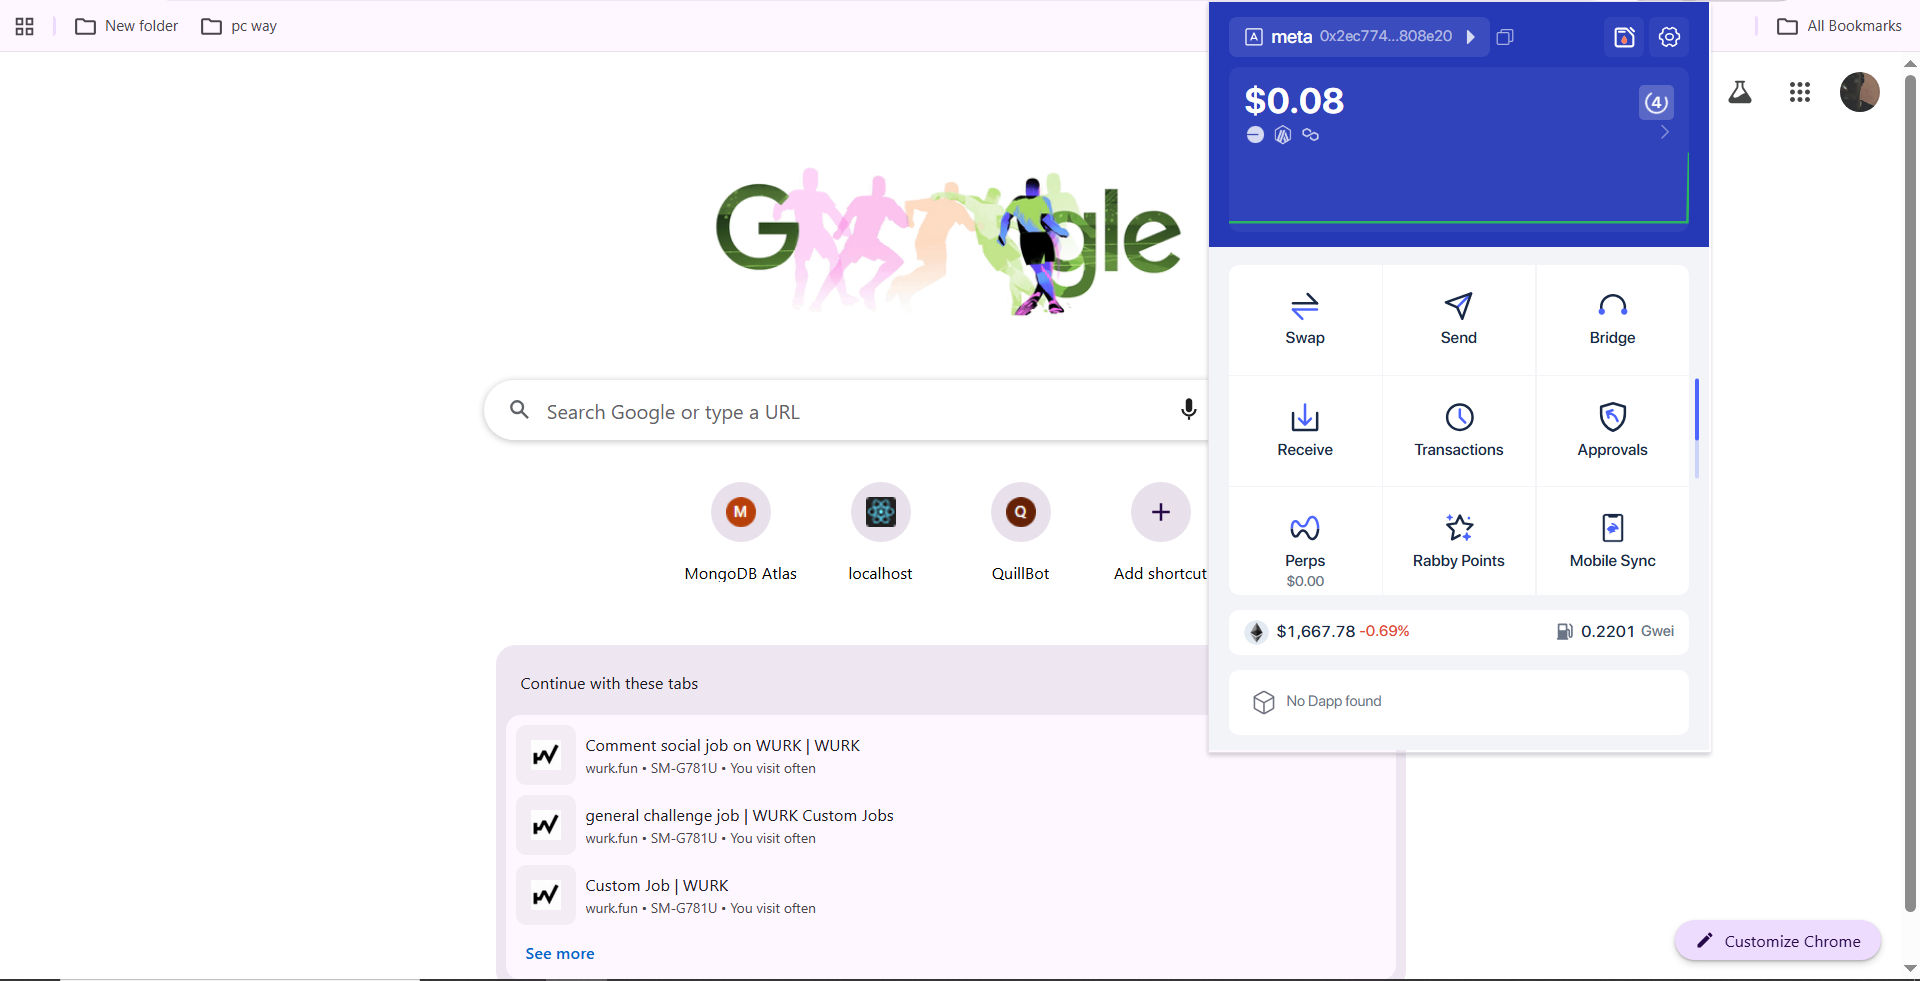Open wallet settings gear
The width and height of the screenshot is (1920, 981).
point(1669,37)
